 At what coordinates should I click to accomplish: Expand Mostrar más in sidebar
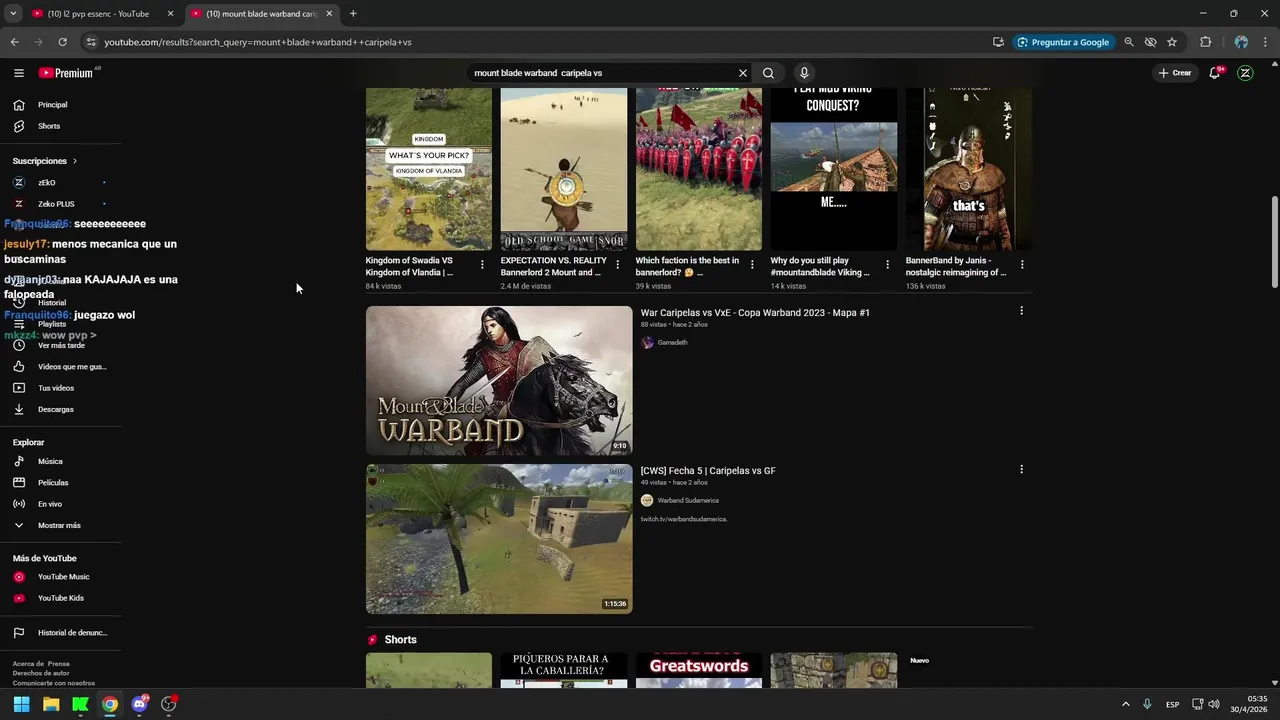click(60, 525)
